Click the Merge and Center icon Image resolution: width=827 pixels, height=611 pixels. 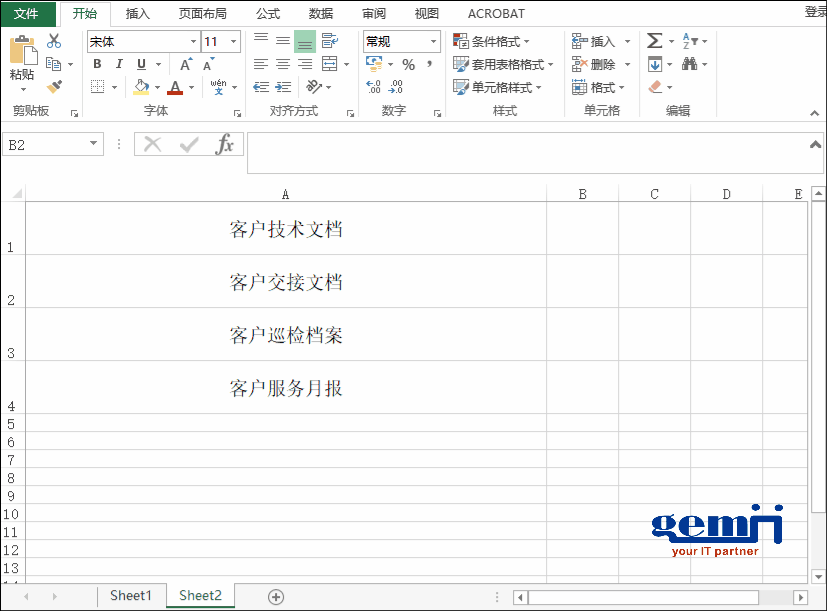click(330, 63)
